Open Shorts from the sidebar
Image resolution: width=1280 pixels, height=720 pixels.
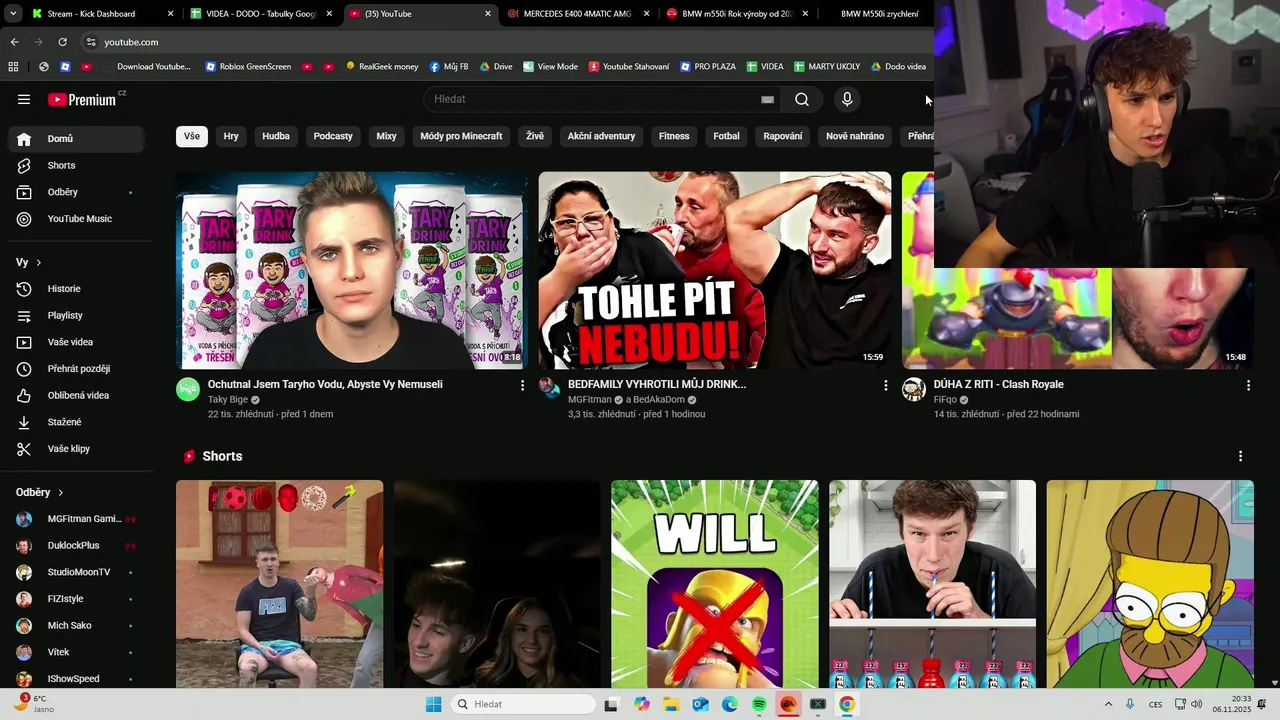pyautogui.click(x=76, y=165)
